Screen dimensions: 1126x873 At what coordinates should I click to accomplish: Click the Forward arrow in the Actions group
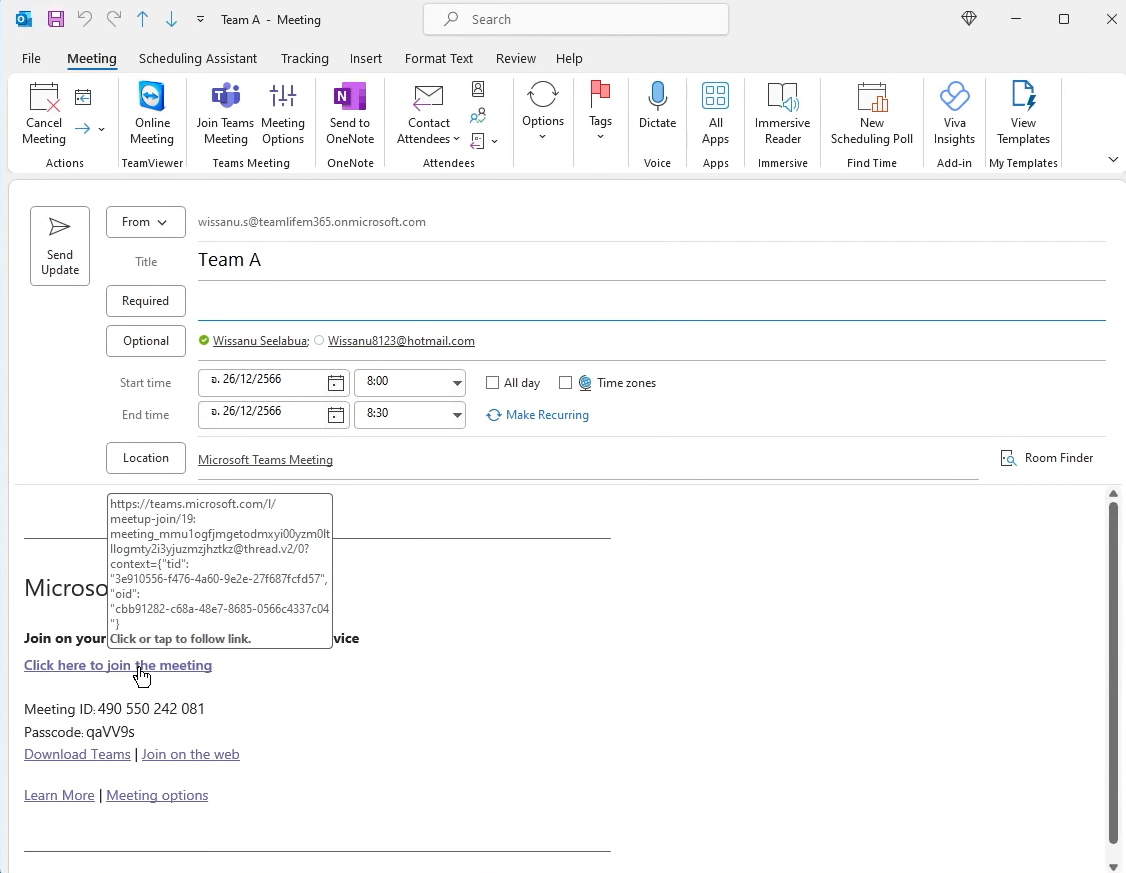[x=83, y=129]
